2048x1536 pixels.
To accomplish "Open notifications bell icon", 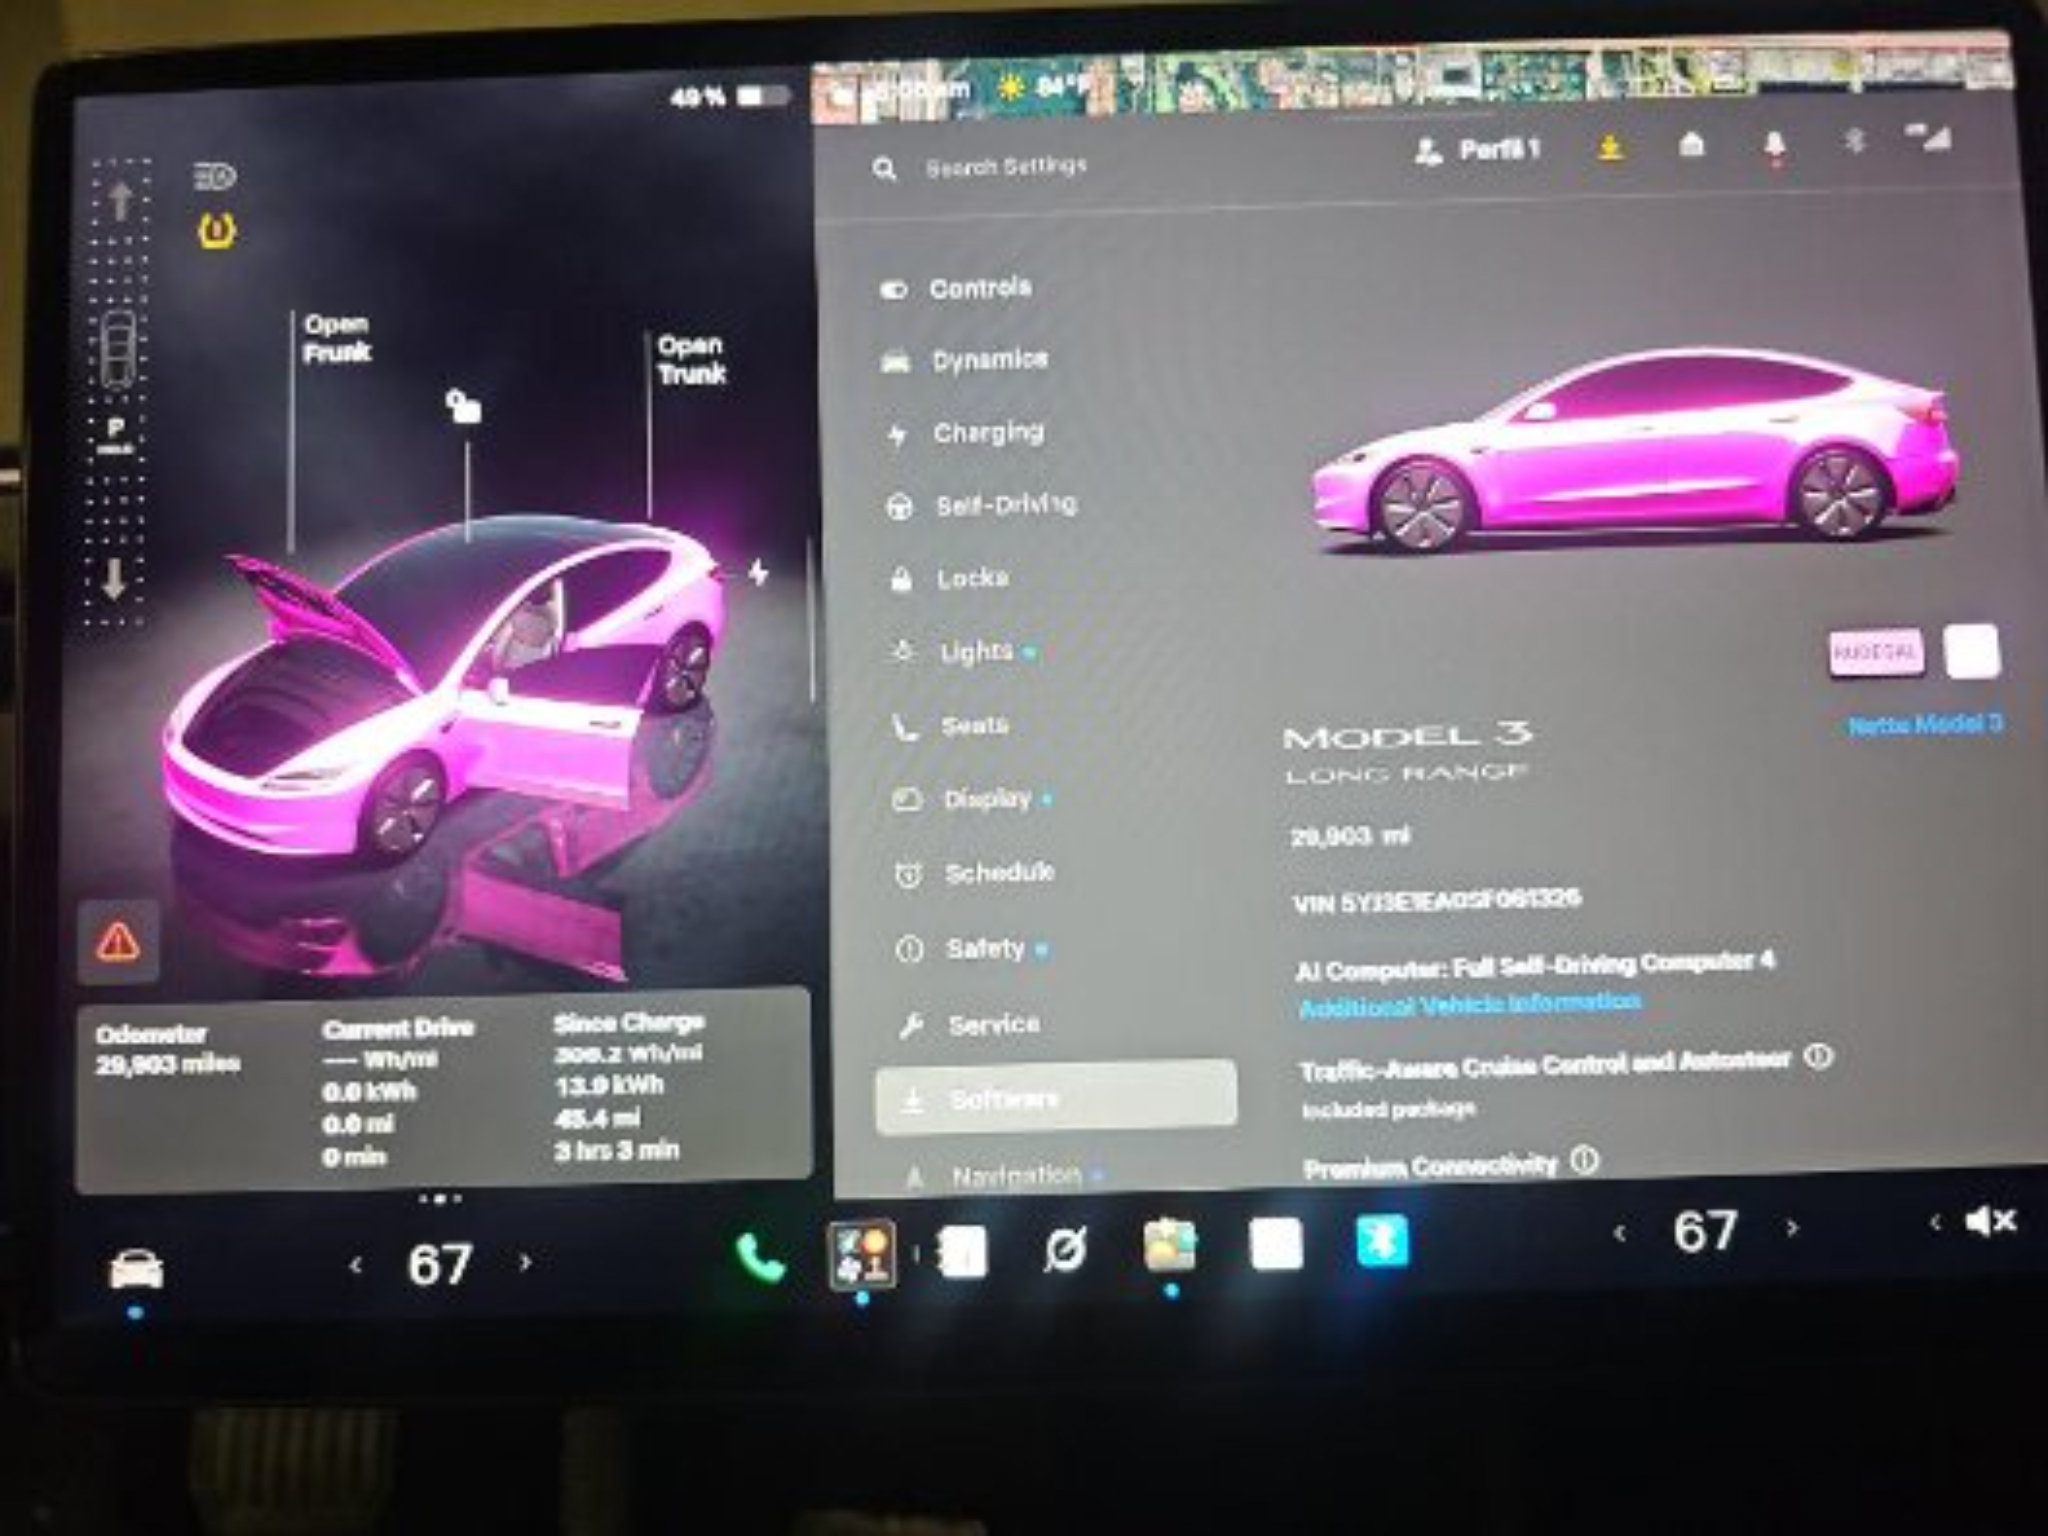I will pos(1774,146).
